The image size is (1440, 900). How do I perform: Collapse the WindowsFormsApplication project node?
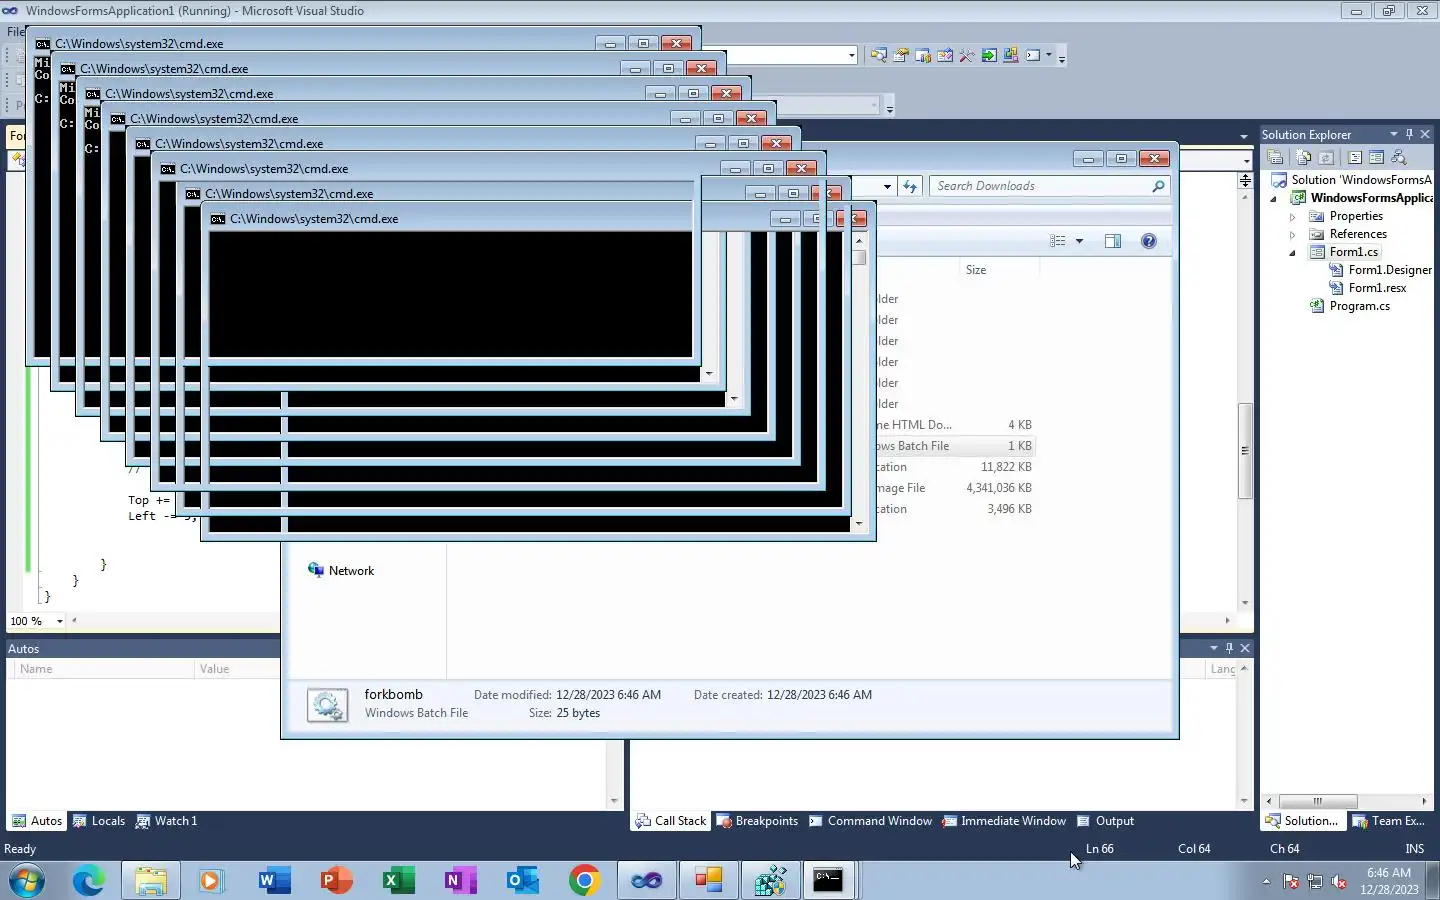coord(1274,198)
